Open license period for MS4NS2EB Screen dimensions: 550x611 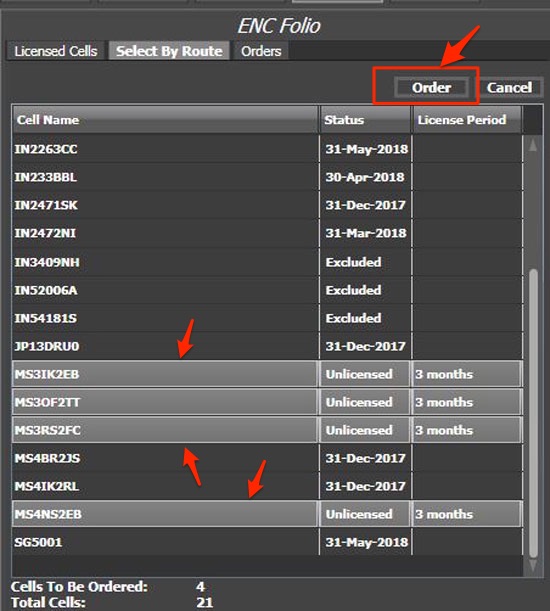point(467,514)
